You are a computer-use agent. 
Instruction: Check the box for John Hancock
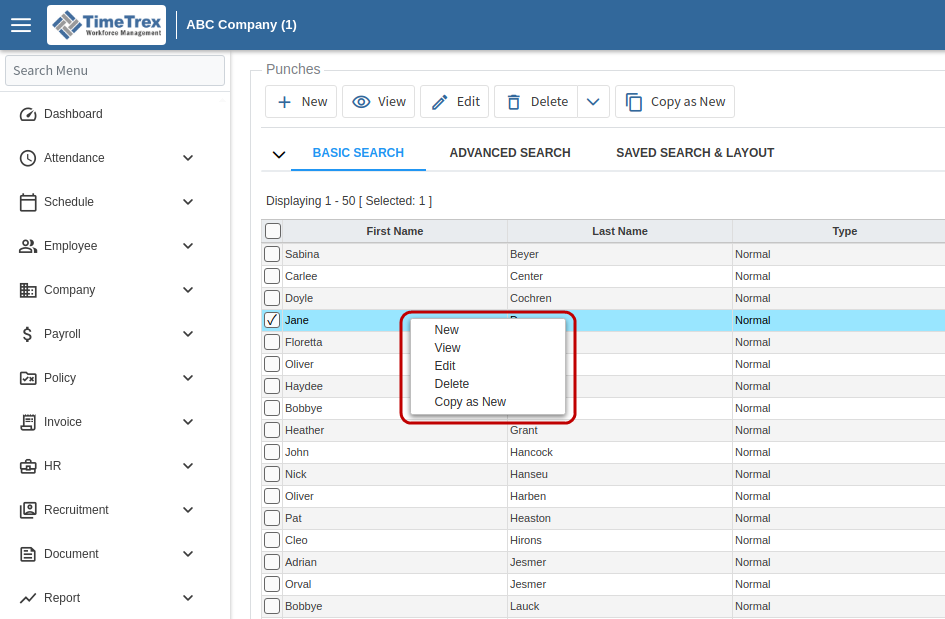pyautogui.click(x=272, y=452)
